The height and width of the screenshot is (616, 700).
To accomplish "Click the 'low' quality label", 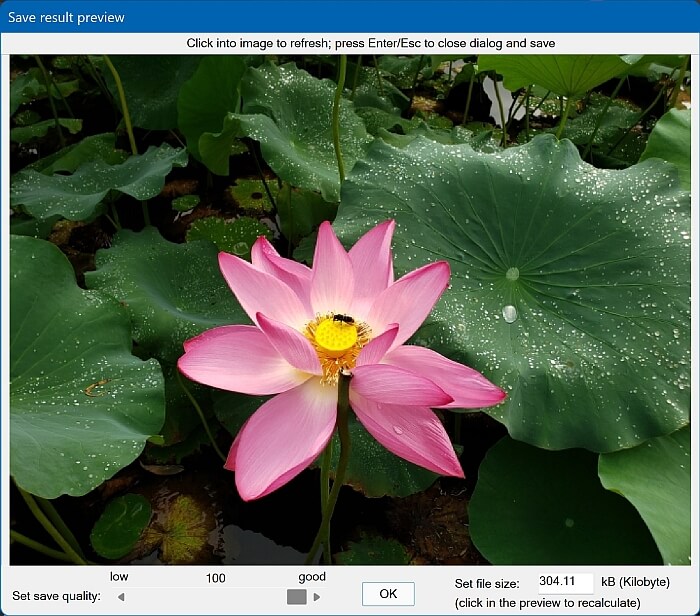I will [x=119, y=577].
